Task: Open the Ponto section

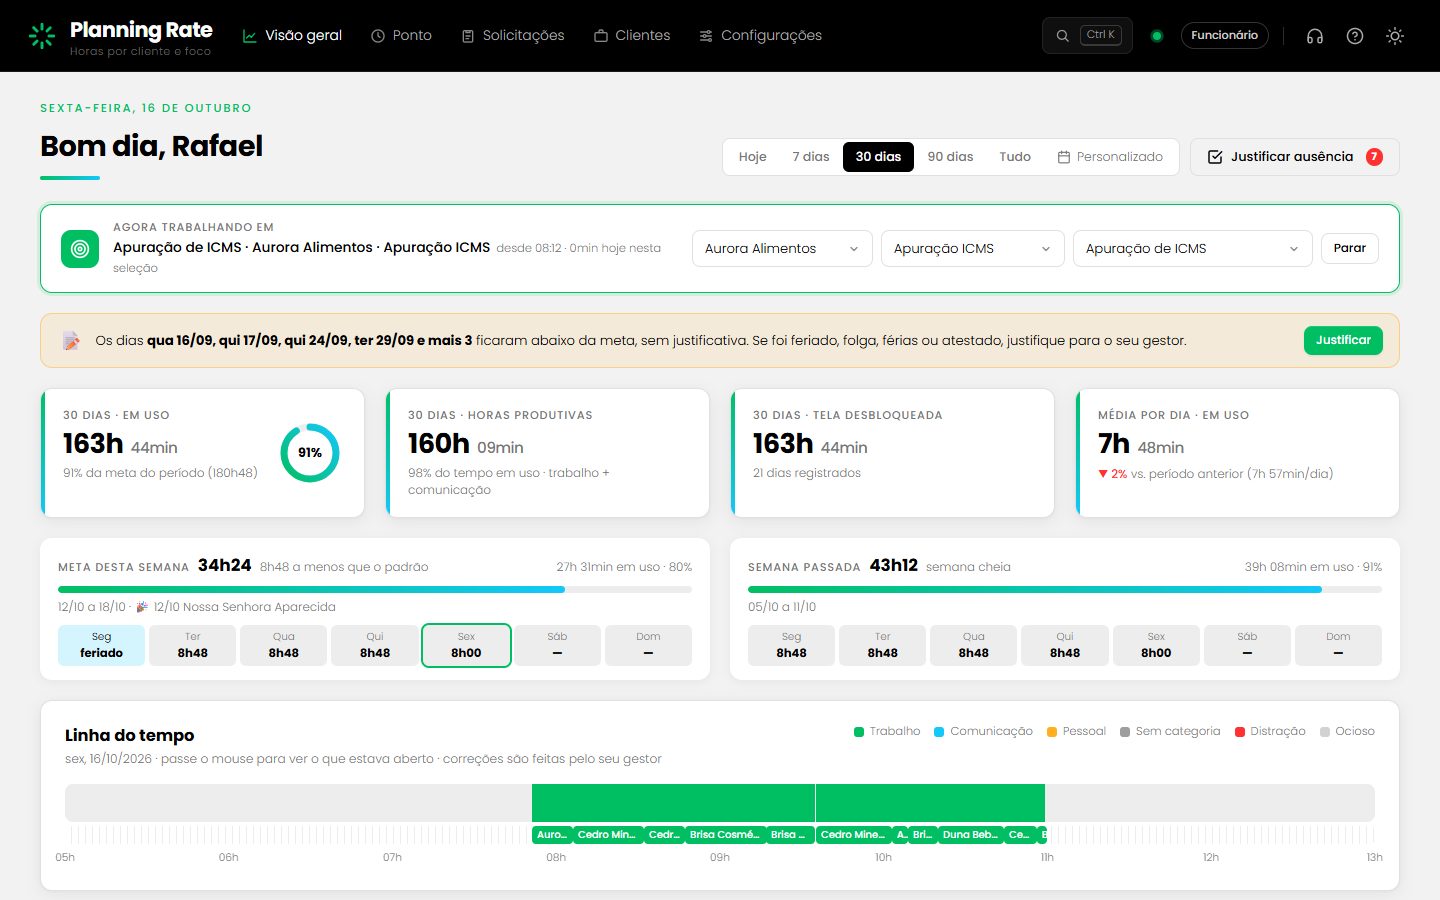Action: click(x=401, y=36)
